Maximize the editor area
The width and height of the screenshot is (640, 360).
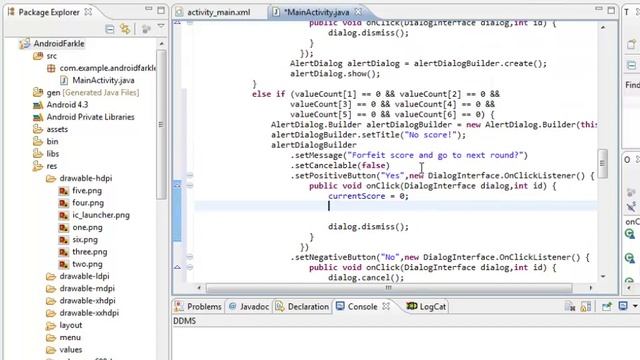click(611, 10)
